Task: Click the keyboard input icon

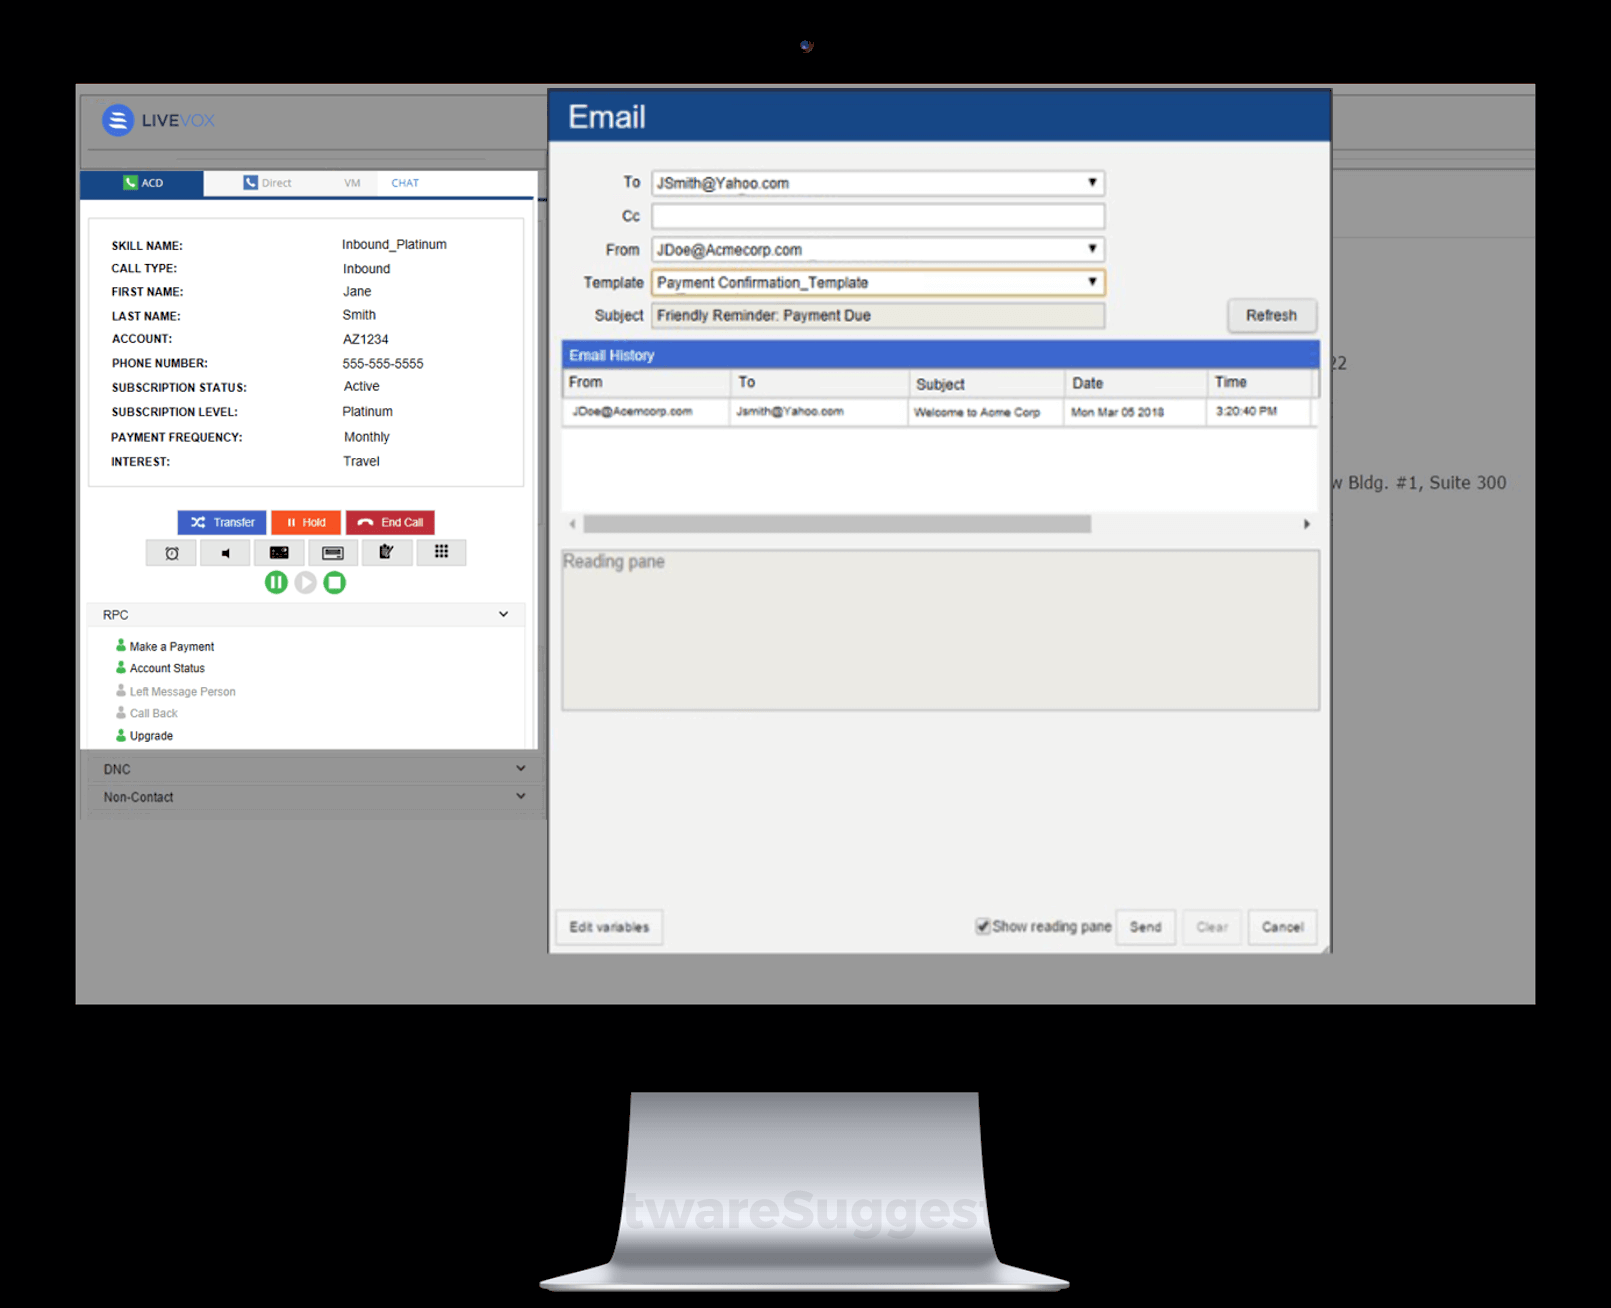Action: [x=333, y=552]
